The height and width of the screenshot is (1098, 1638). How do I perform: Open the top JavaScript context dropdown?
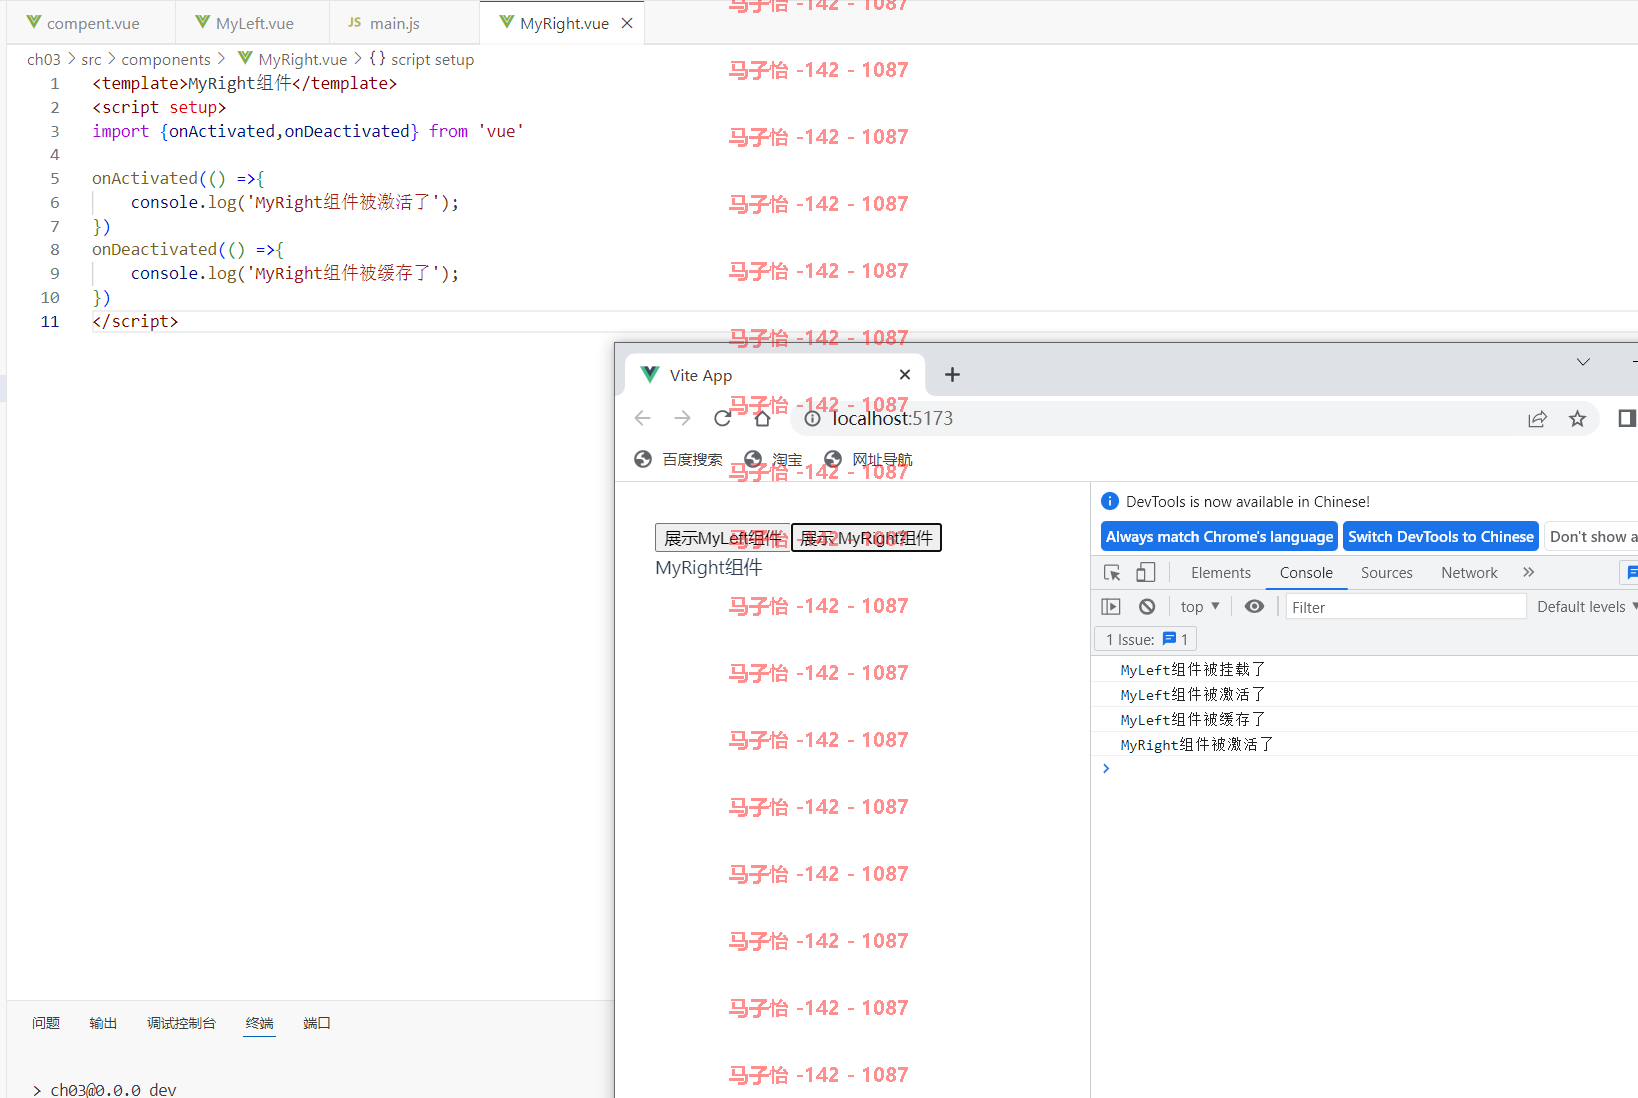1200,607
